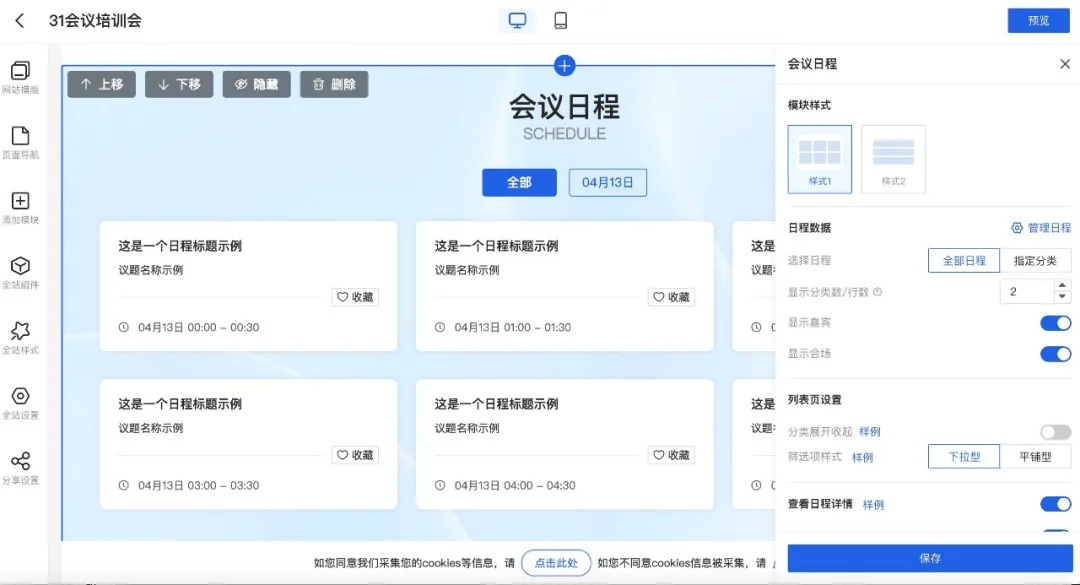Click the blue plus add-module circle
Image resolution: width=1080 pixels, height=585 pixels.
pyautogui.click(x=564, y=66)
